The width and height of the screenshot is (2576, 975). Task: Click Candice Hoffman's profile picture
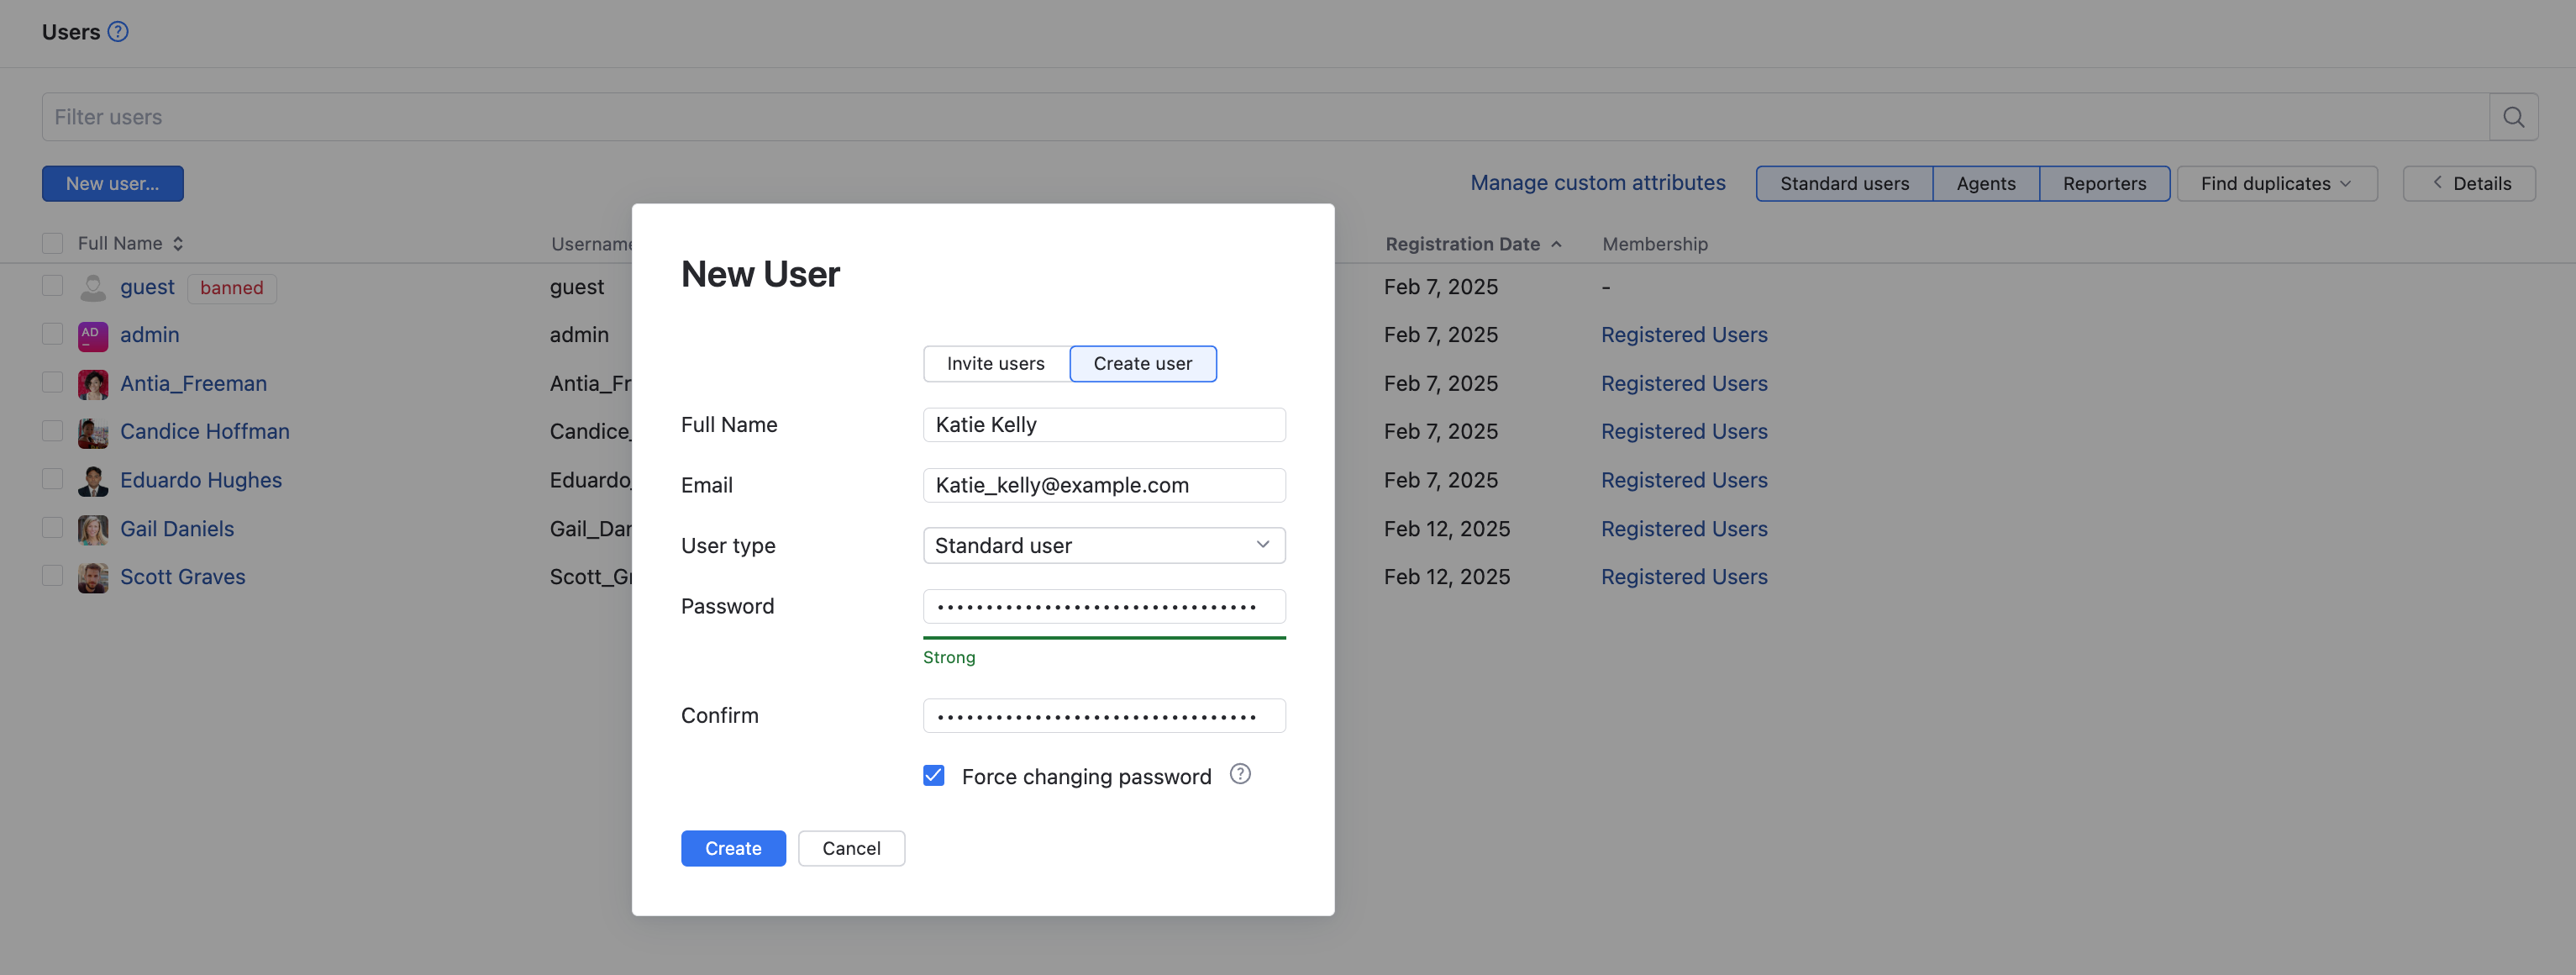click(x=93, y=432)
